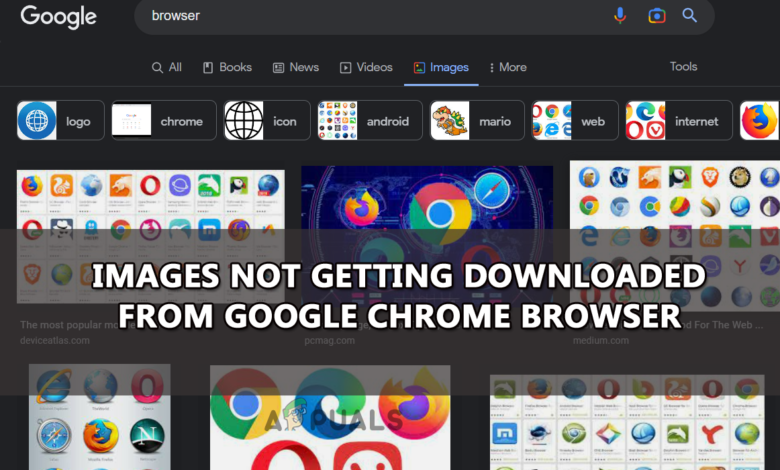Select the 'icon' filter chip
The image size is (780, 470).
point(267,121)
